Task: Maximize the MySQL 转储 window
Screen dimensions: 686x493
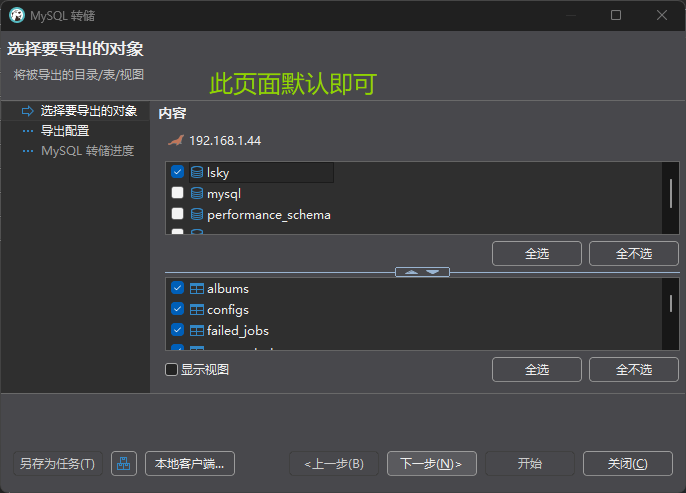Action: (x=616, y=15)
